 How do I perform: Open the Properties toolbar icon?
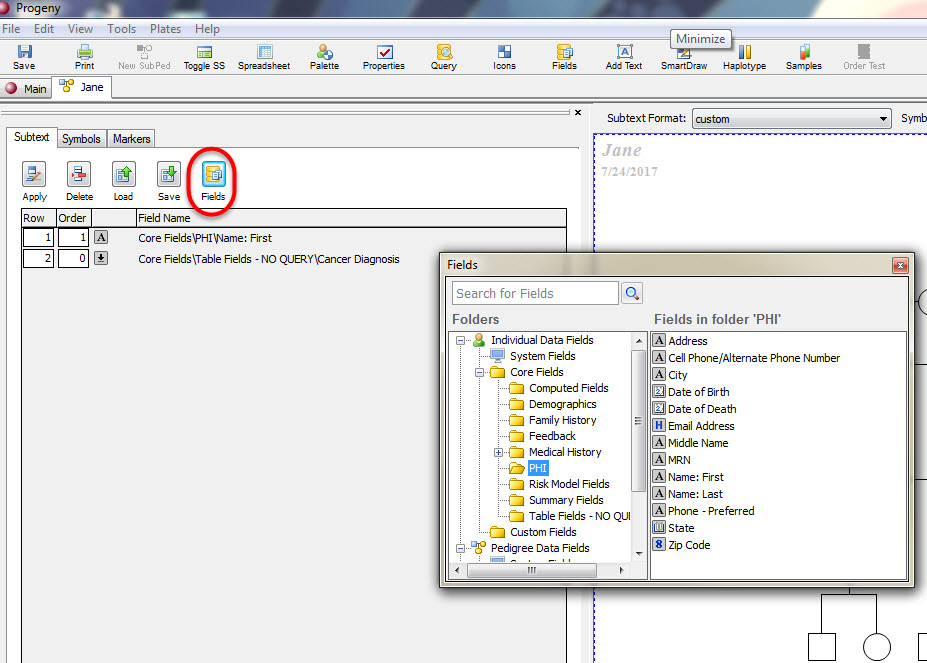(384, 57)
